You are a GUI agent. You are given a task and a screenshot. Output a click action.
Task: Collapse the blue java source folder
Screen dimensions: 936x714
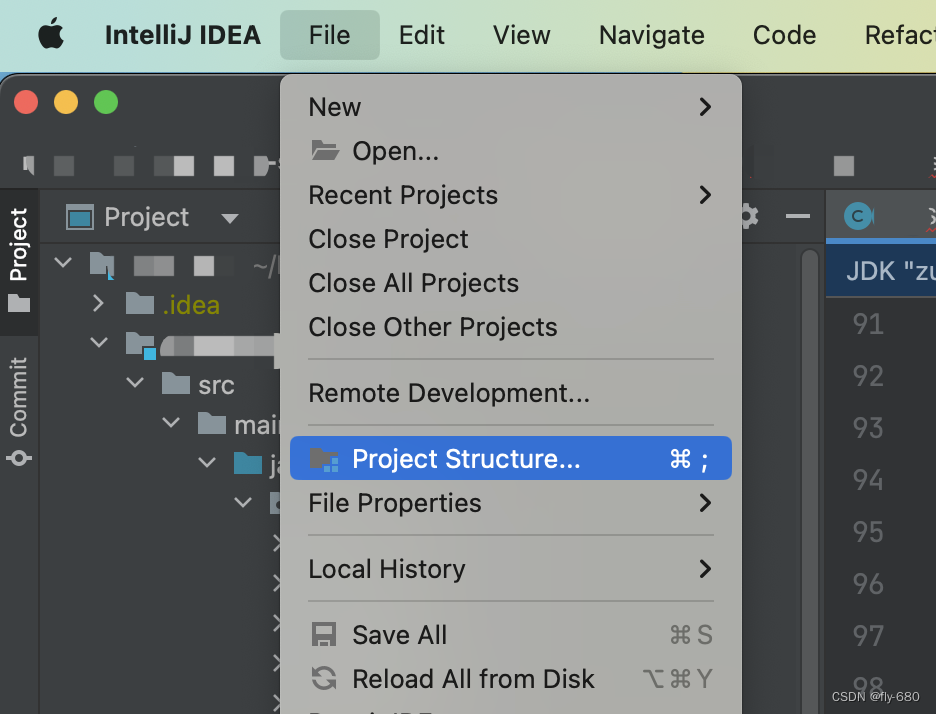pos(207,462)
